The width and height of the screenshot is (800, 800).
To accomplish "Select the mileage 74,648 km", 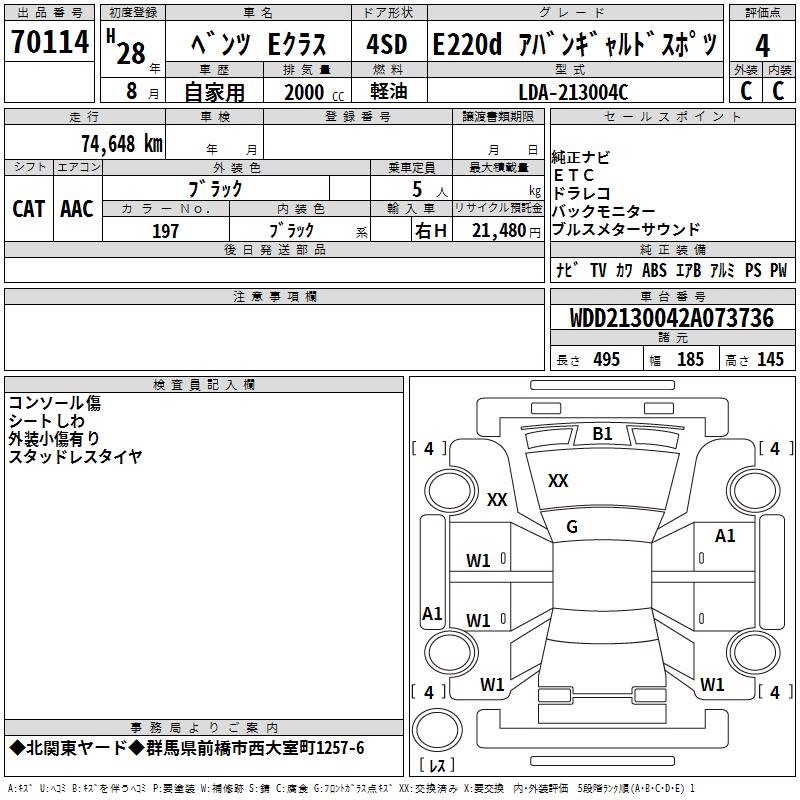I will [x=122, y=143].
